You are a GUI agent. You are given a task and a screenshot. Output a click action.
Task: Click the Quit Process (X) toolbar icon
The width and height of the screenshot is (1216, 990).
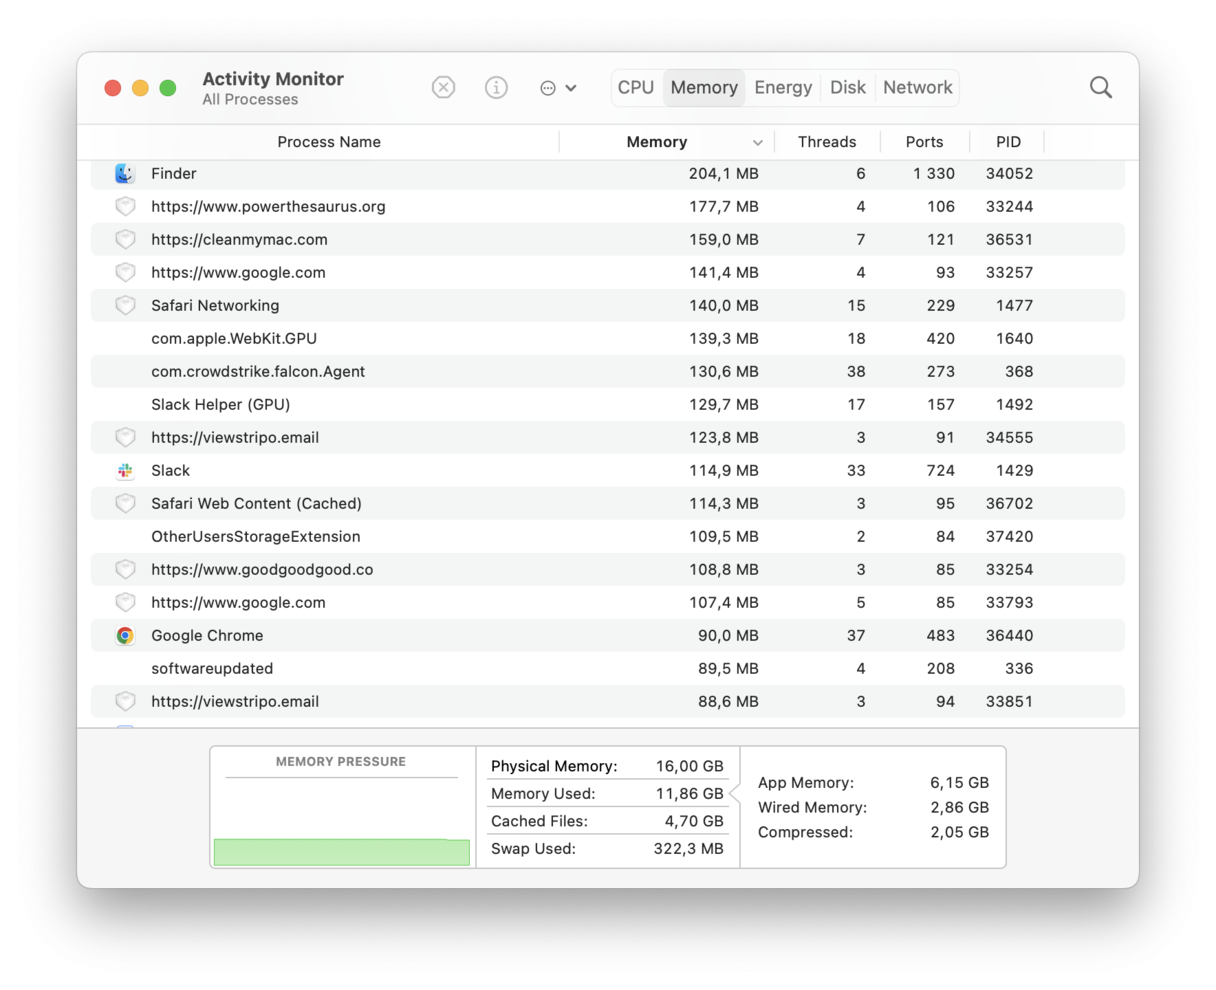pyautogui.click(x=443, y=87)
